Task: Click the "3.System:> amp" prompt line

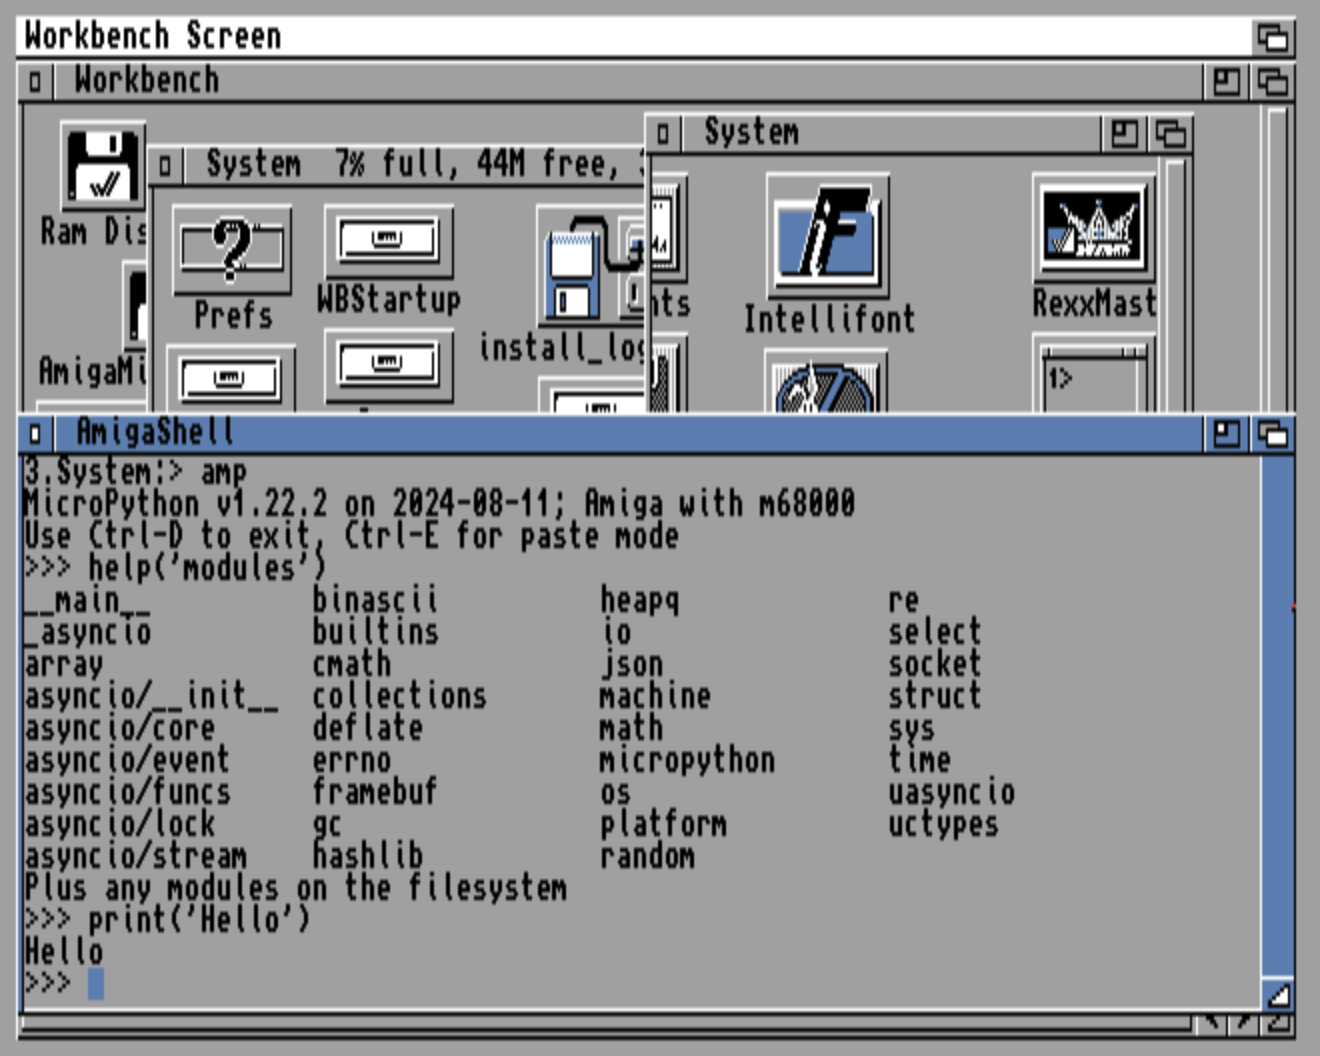Action: [x=136, y=472]
